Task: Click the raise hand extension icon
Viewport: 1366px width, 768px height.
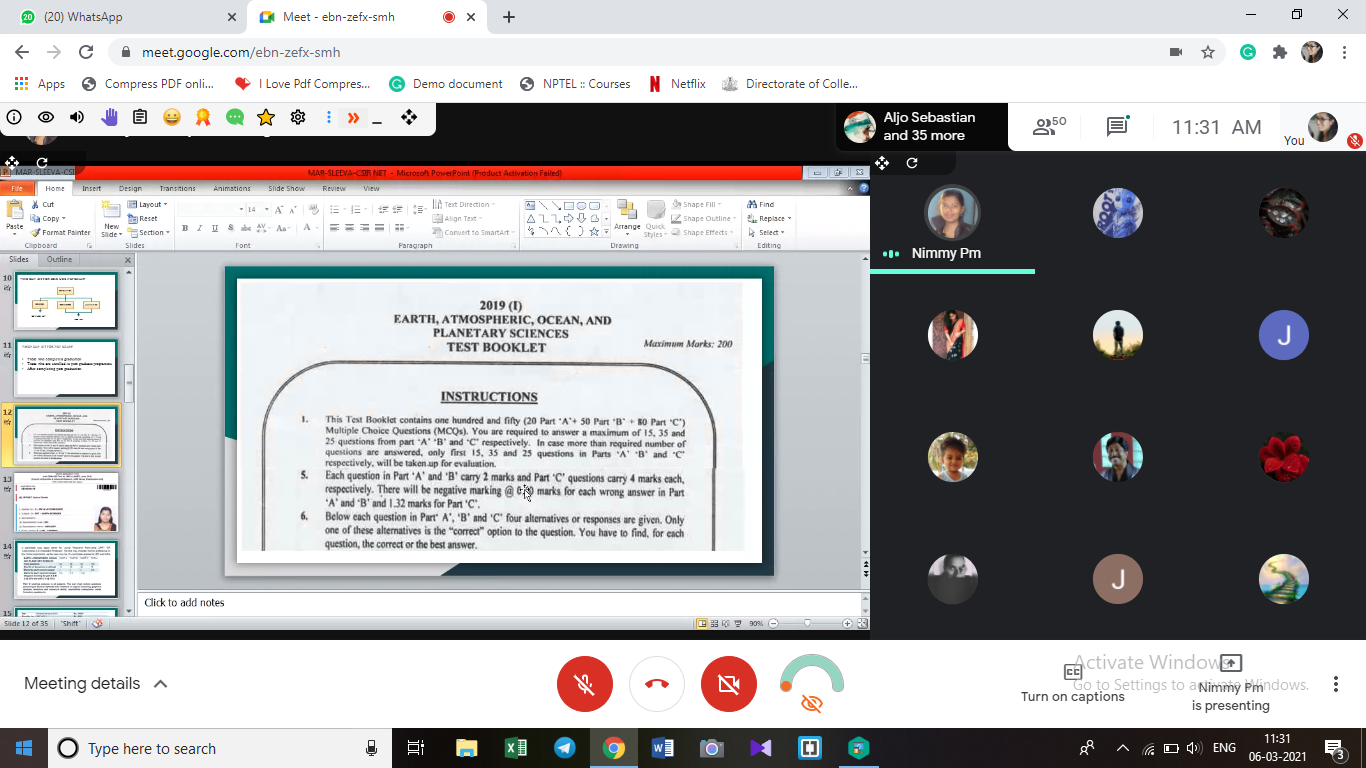Action: pyautogui.click(x=109, y=118)
